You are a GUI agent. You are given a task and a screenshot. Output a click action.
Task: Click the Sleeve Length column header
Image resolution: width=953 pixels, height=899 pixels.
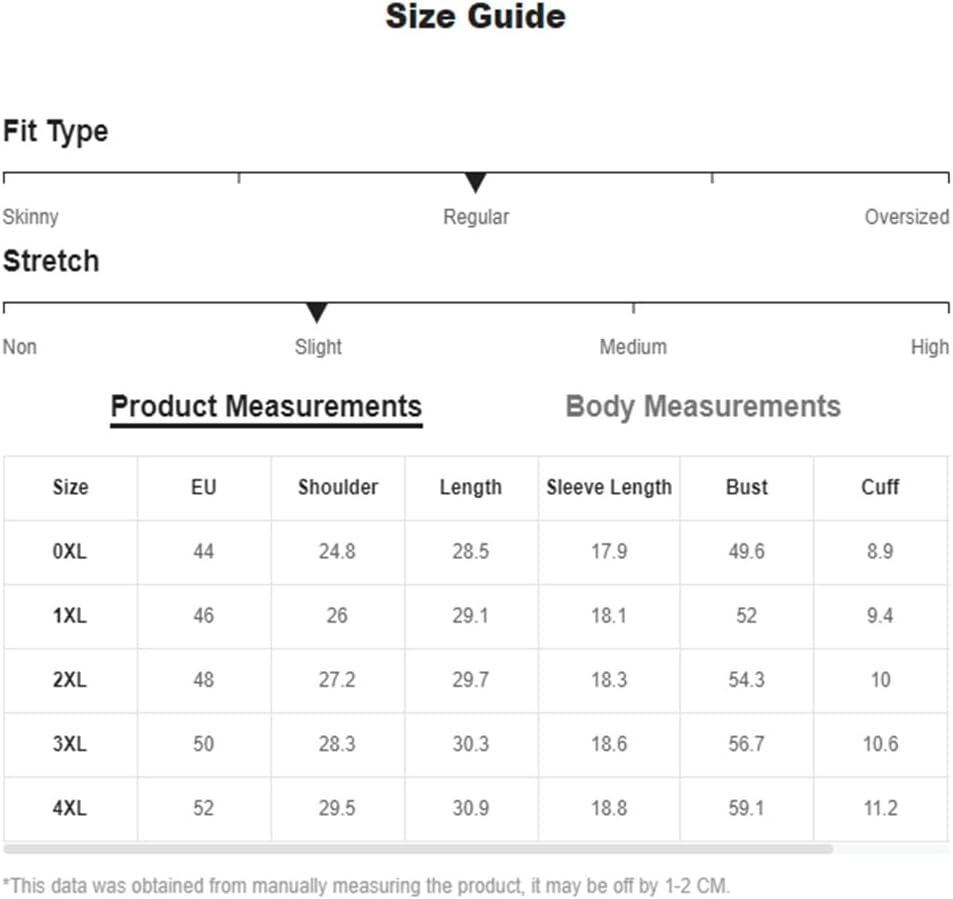click(x=609, y=487)
